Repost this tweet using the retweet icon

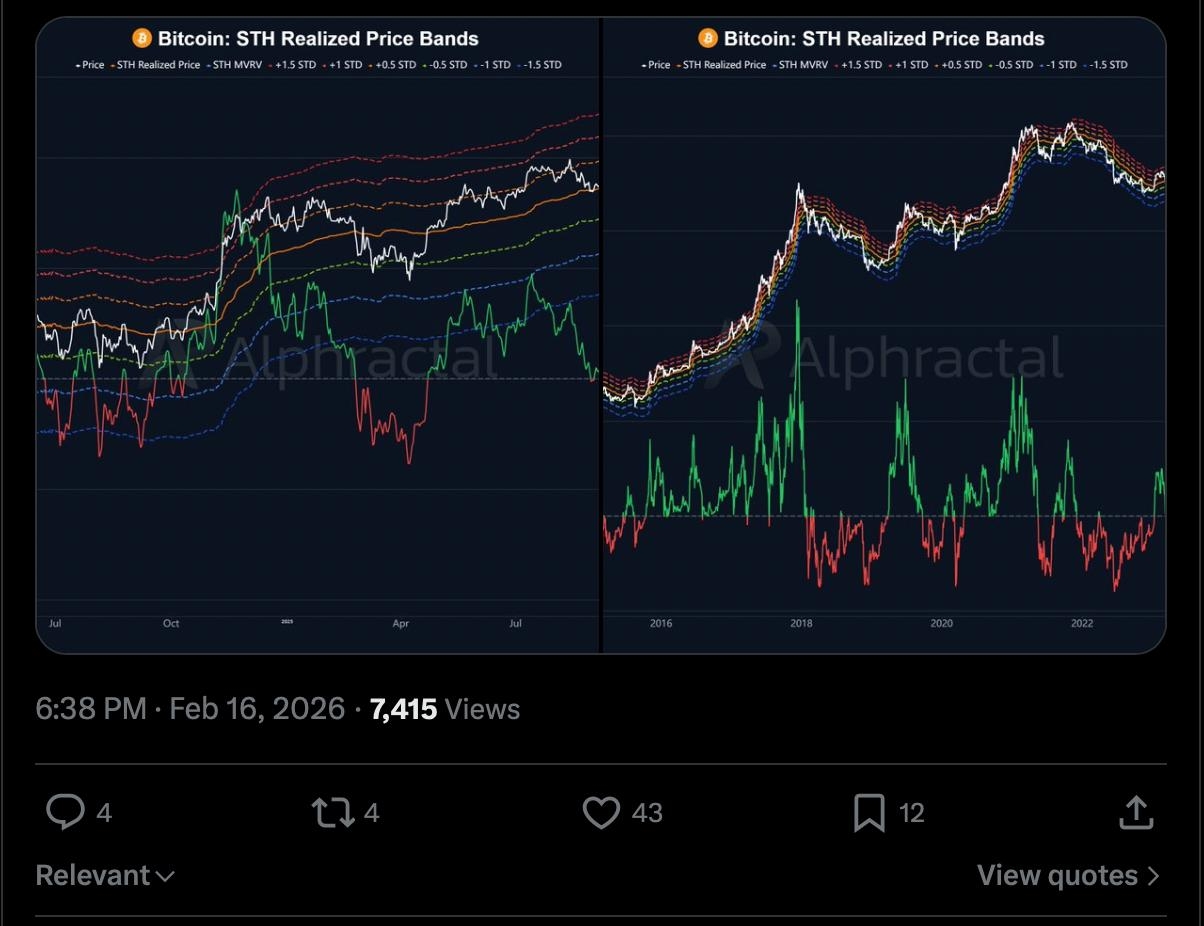tap(333, 812)
